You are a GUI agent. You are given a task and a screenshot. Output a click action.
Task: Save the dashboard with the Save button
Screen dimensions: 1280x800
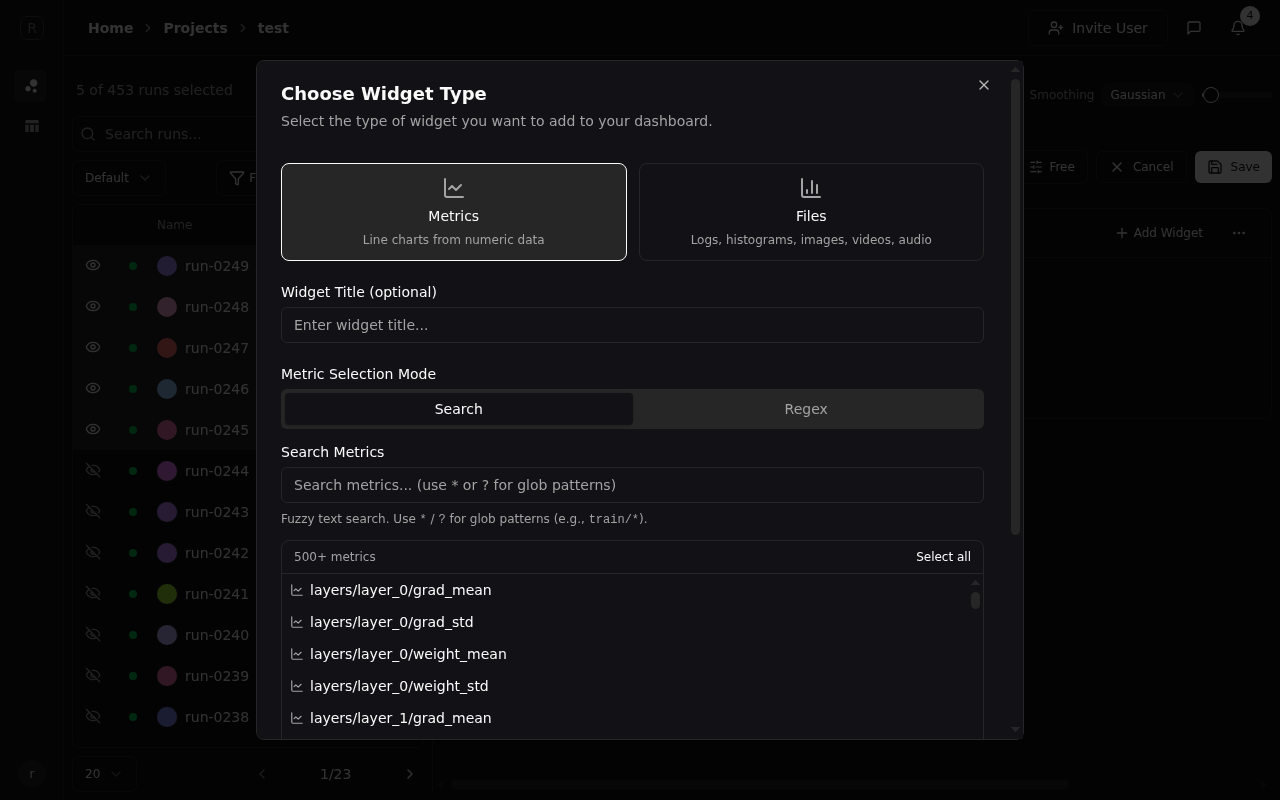click(x=1232, y=167)
